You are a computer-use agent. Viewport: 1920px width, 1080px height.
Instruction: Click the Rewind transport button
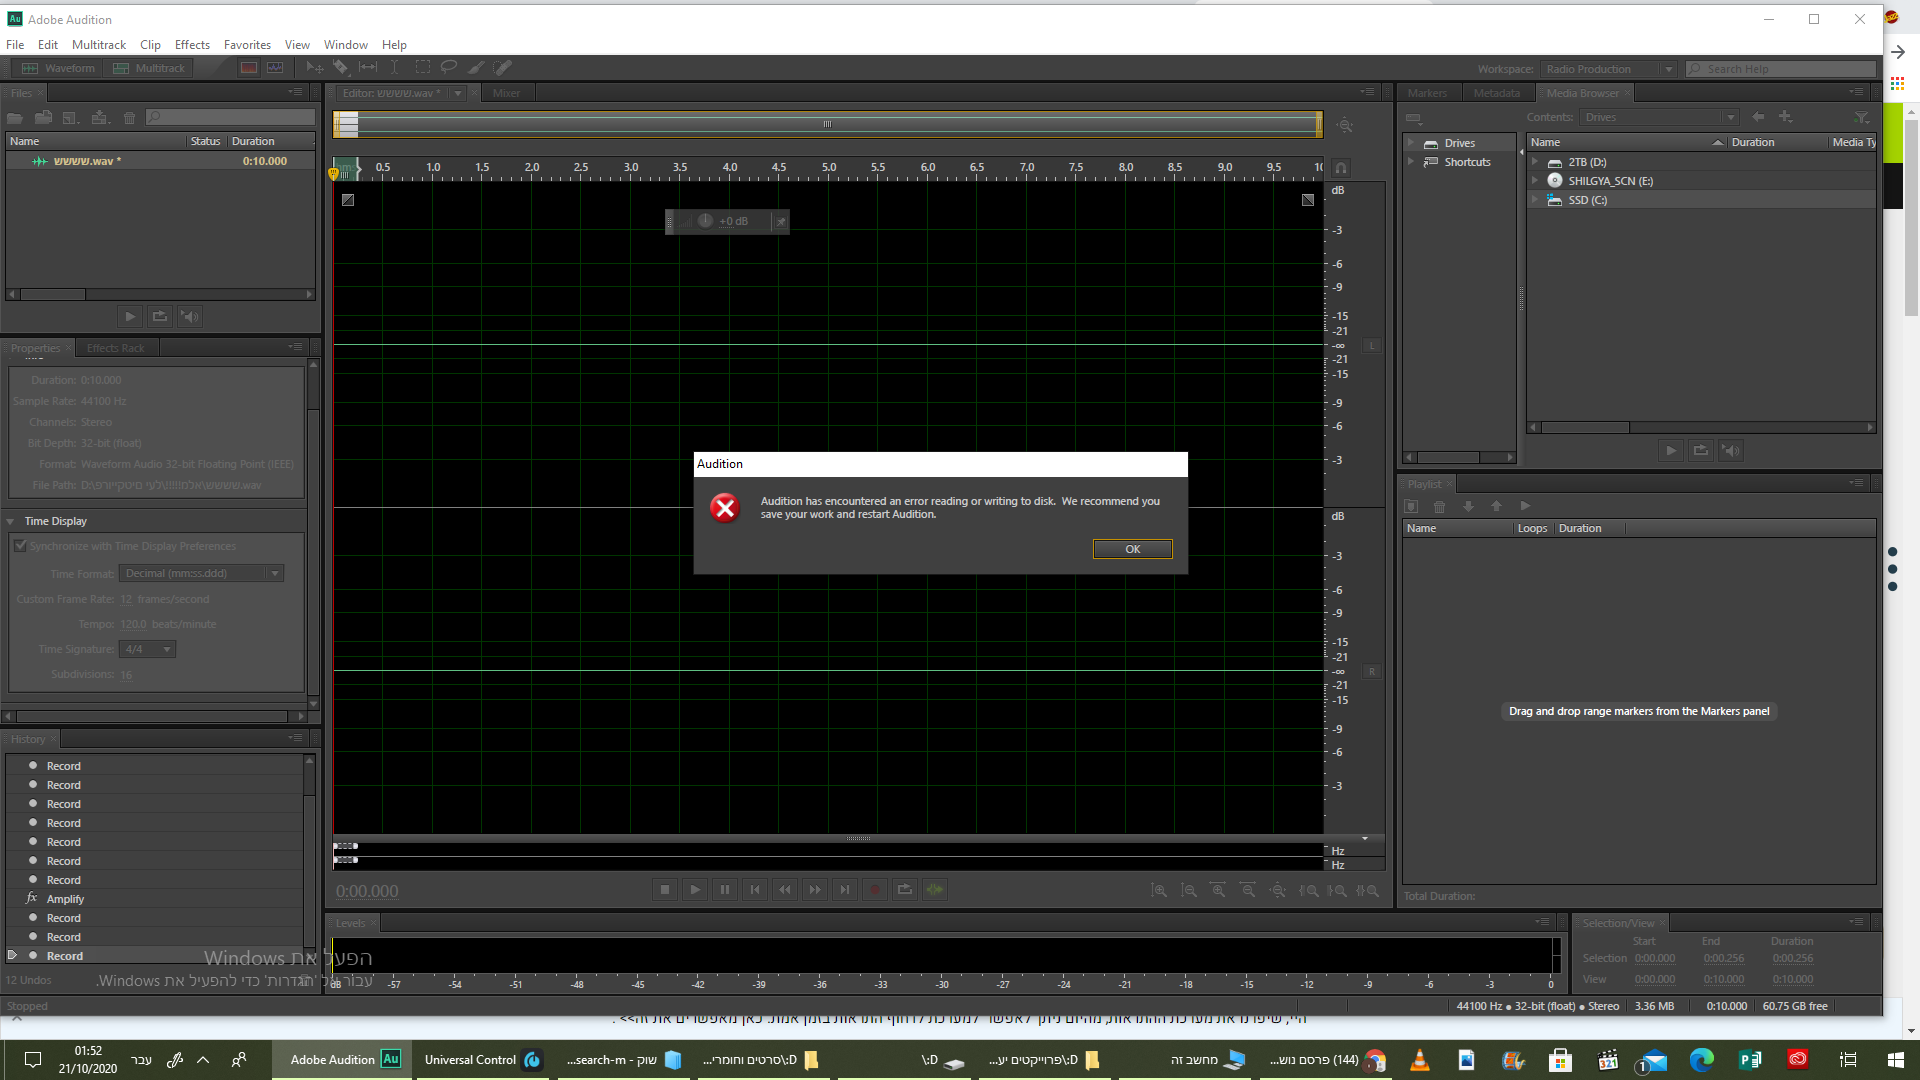click(785, 889)
